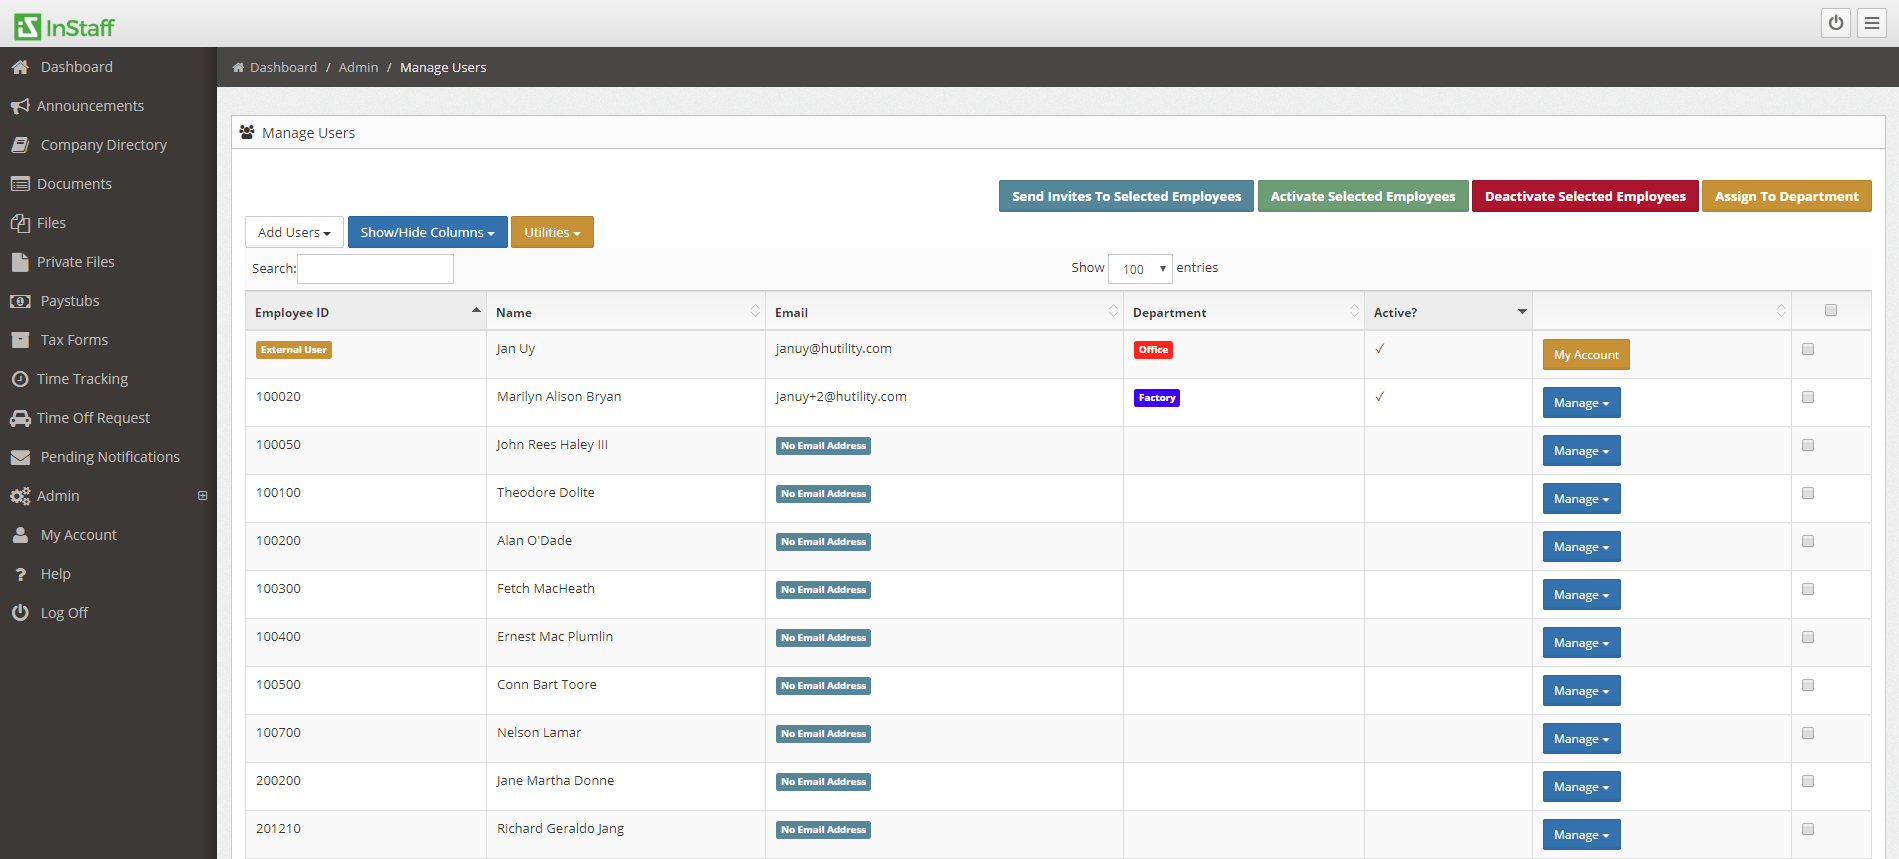Check Theodore Dolite's row checkbox
Screen dimensions: 1899x859
coord(1808,493)
